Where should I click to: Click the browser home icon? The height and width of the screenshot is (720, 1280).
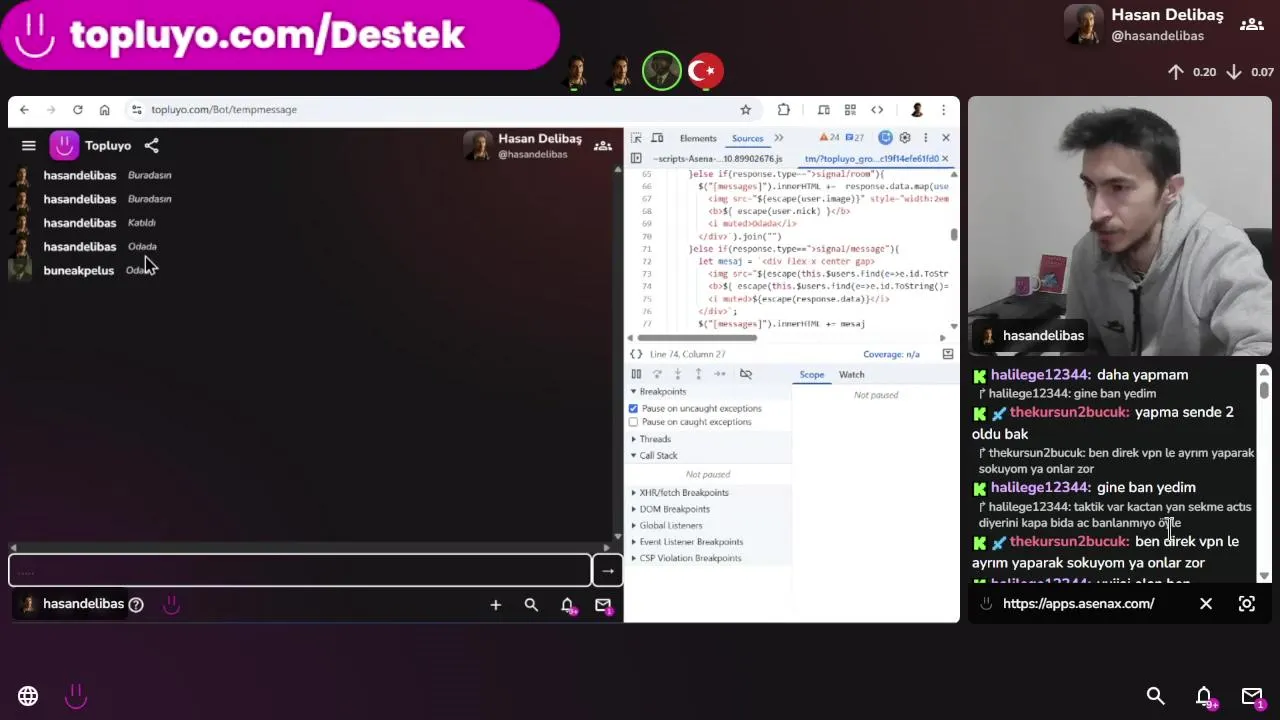[x=104, y=110]
